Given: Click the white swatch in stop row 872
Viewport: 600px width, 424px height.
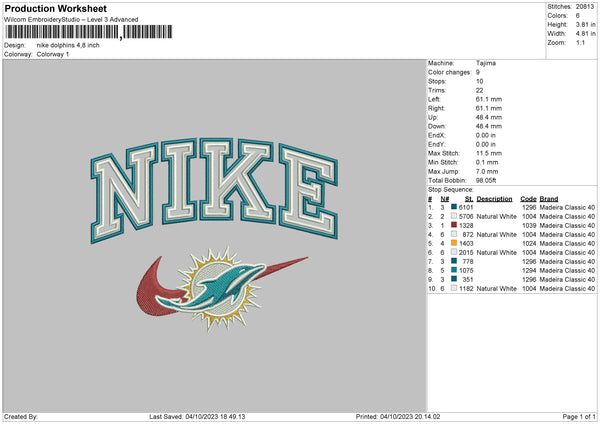Looking at the screenshot, I should (454, 234).
